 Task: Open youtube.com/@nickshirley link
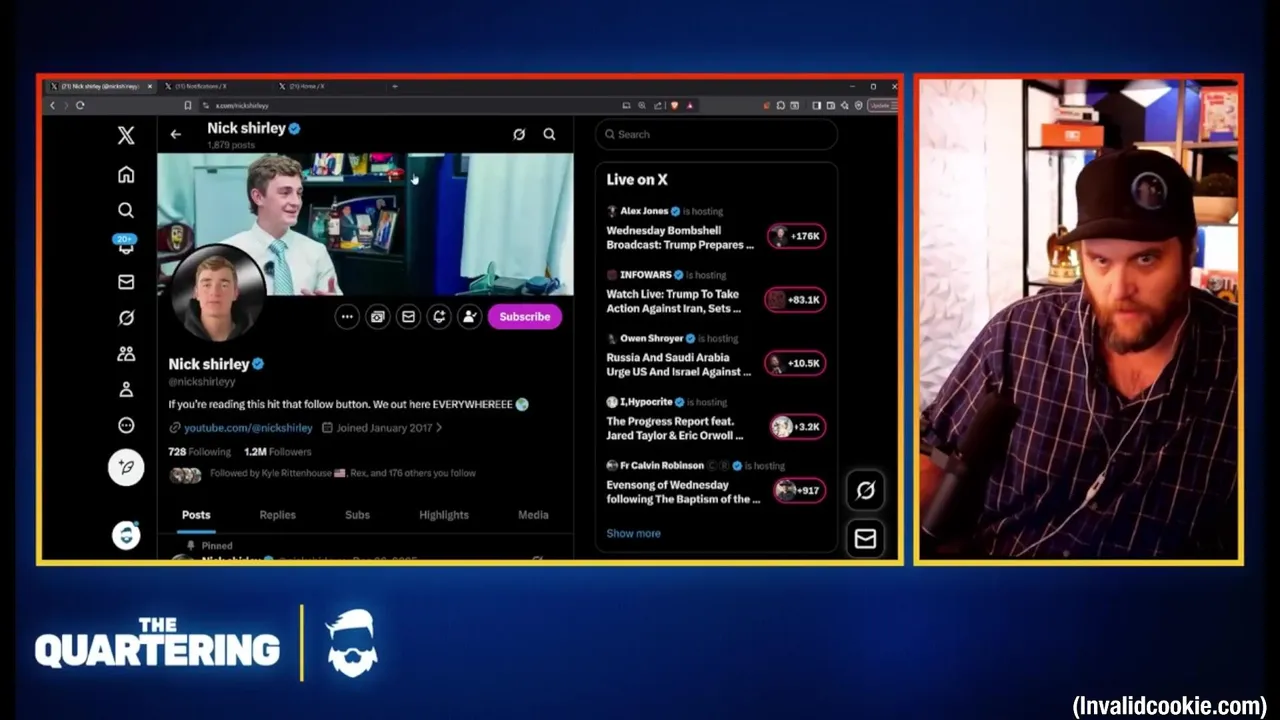tap(248, 428)
